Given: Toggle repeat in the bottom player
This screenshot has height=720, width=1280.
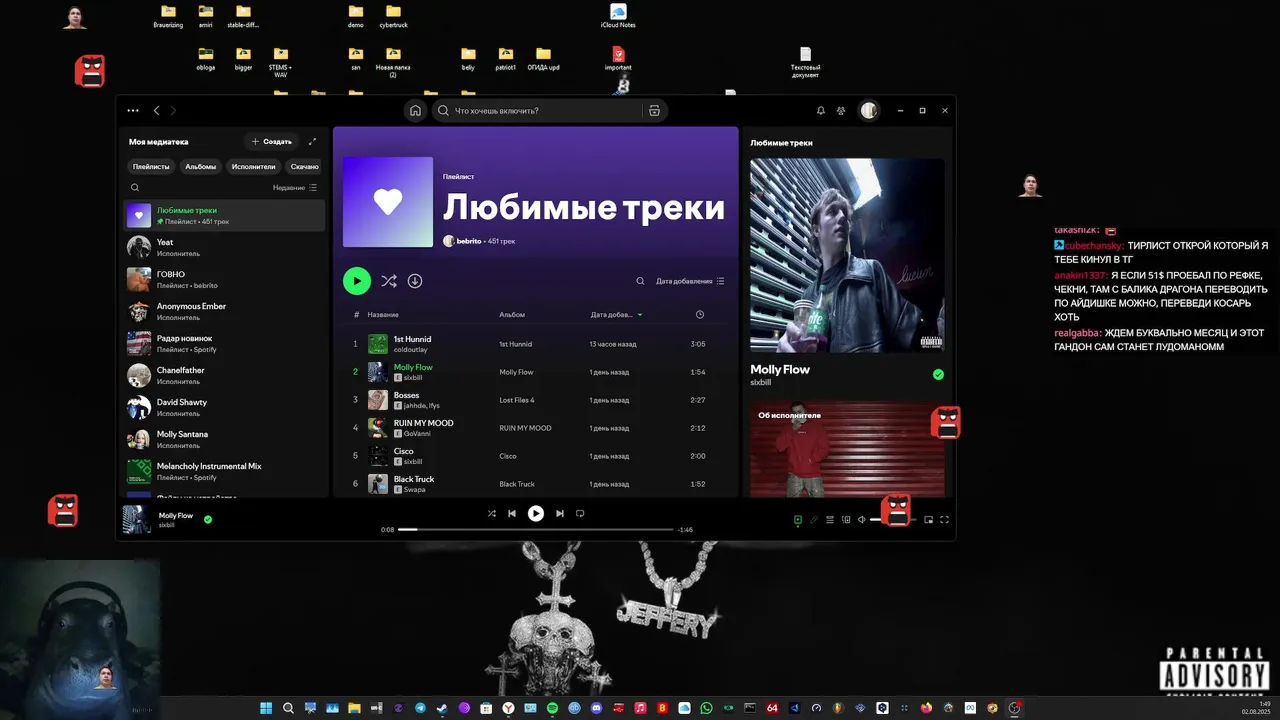Looking at the screenshot, I should (x=580, y=514).
